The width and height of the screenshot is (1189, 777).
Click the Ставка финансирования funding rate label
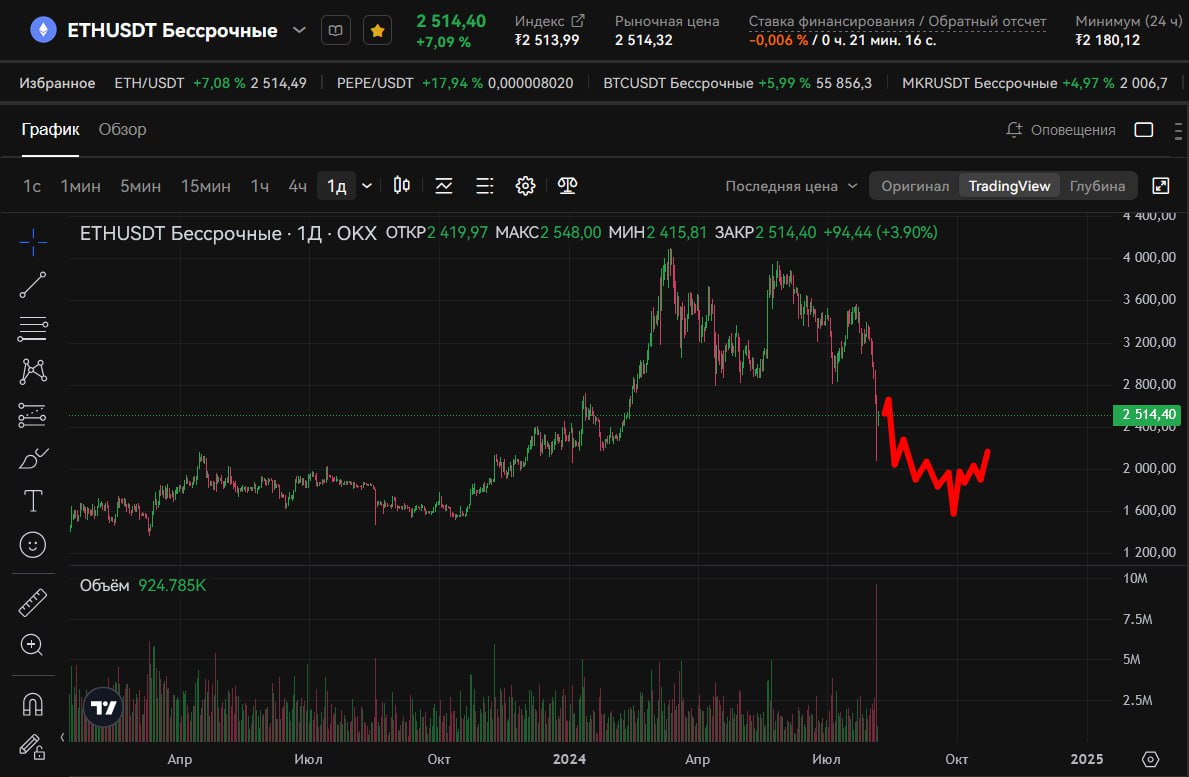pos(897,21)
